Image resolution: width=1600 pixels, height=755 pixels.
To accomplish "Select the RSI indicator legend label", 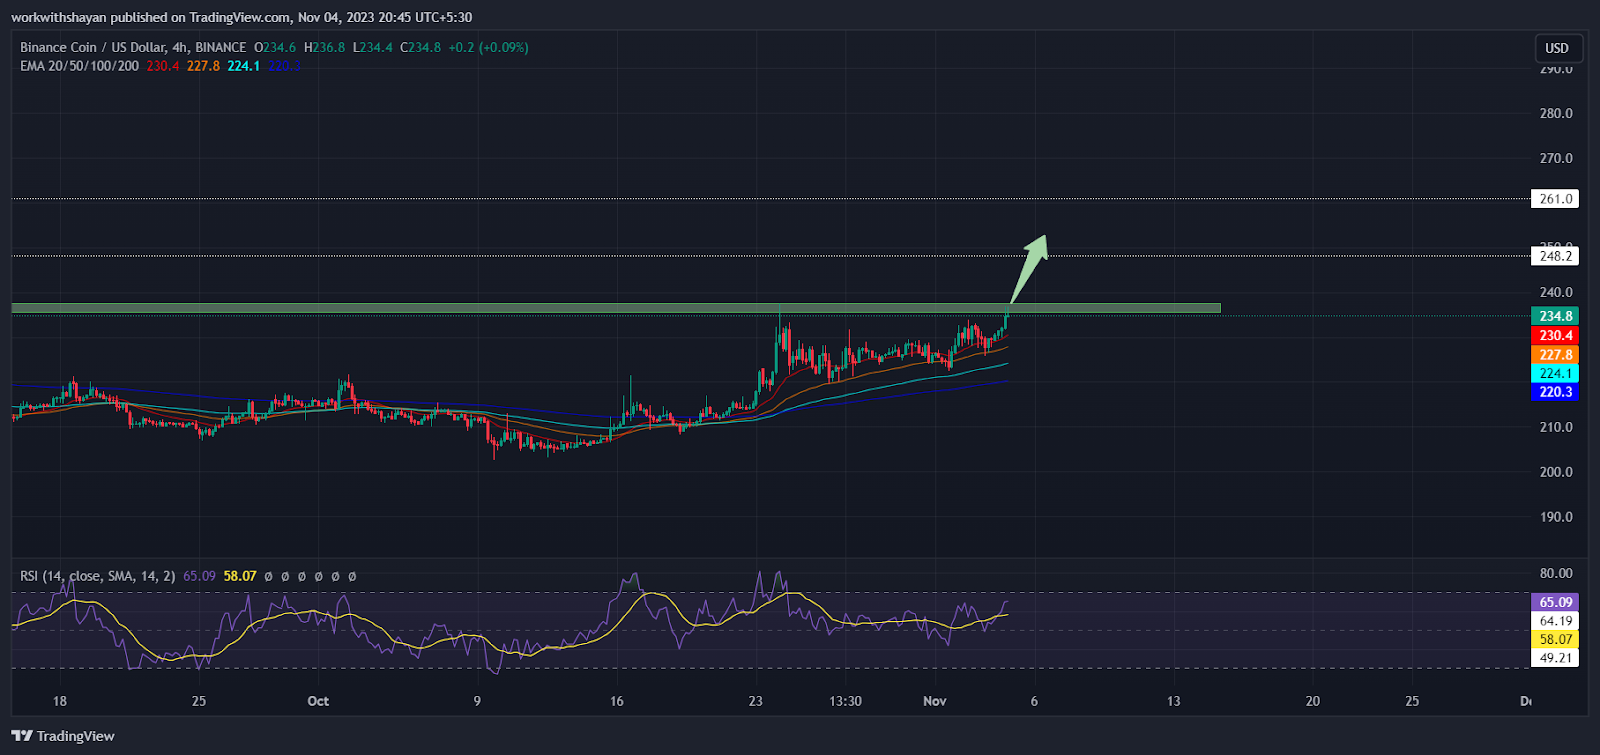I will pyautogui.click(x=97, y=576).
